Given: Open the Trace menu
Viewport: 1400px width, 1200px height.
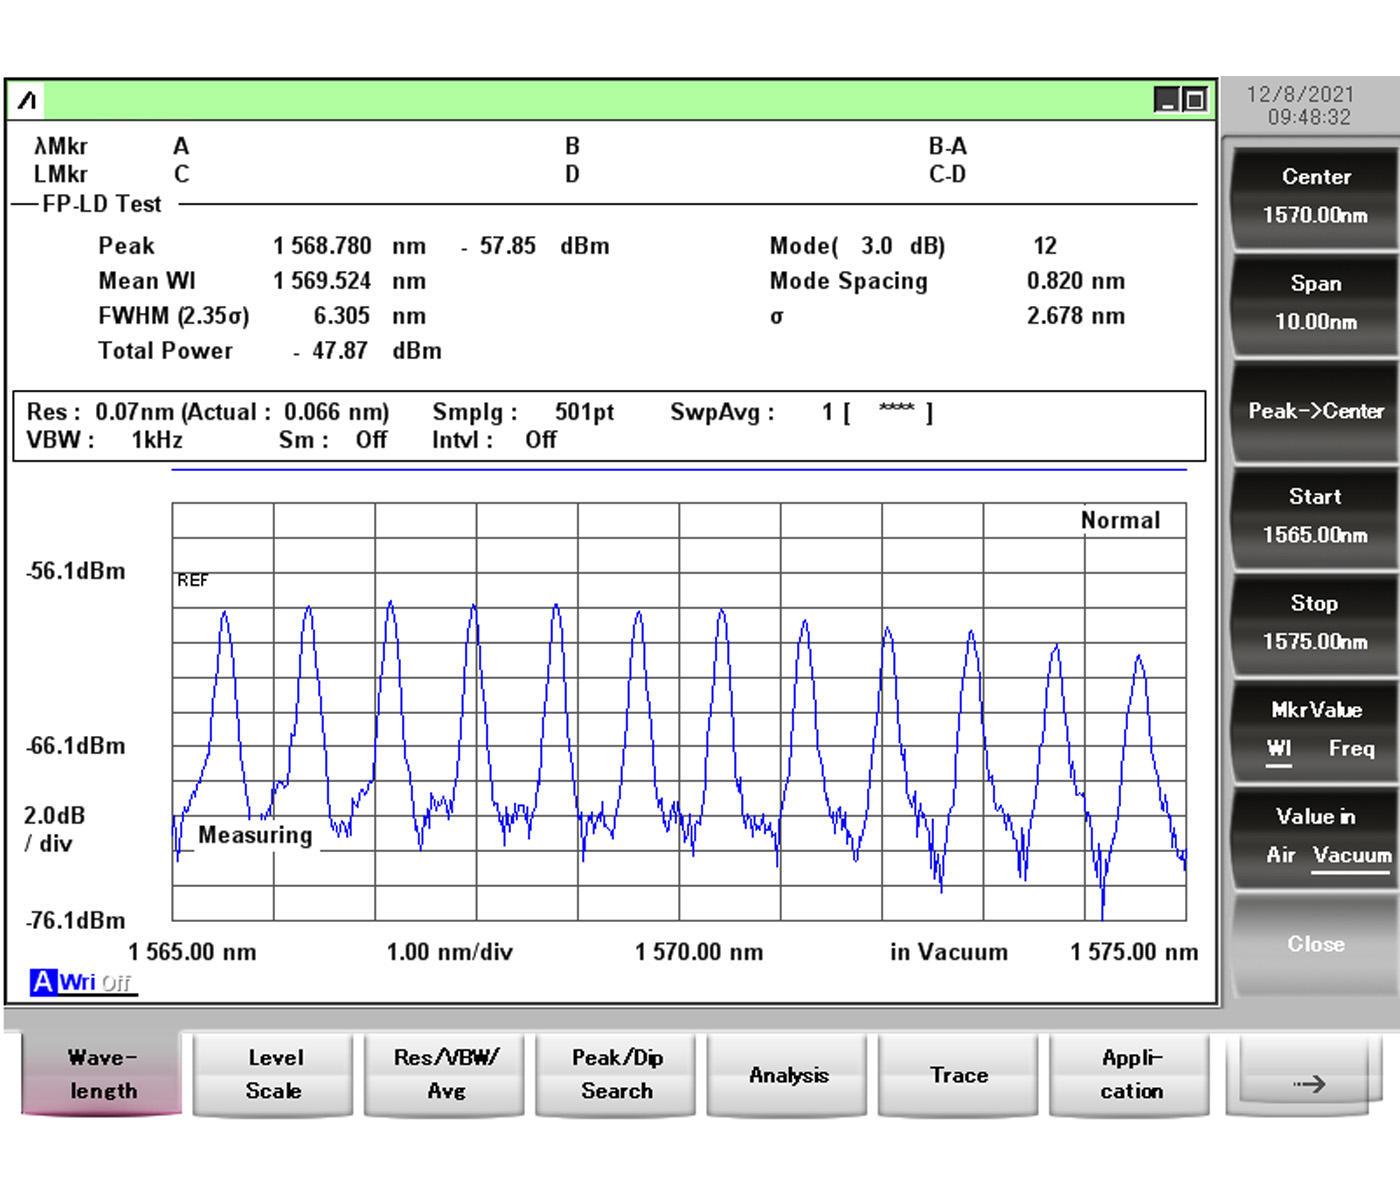Looking at the screenshot, I should [x=959, y=1075].
